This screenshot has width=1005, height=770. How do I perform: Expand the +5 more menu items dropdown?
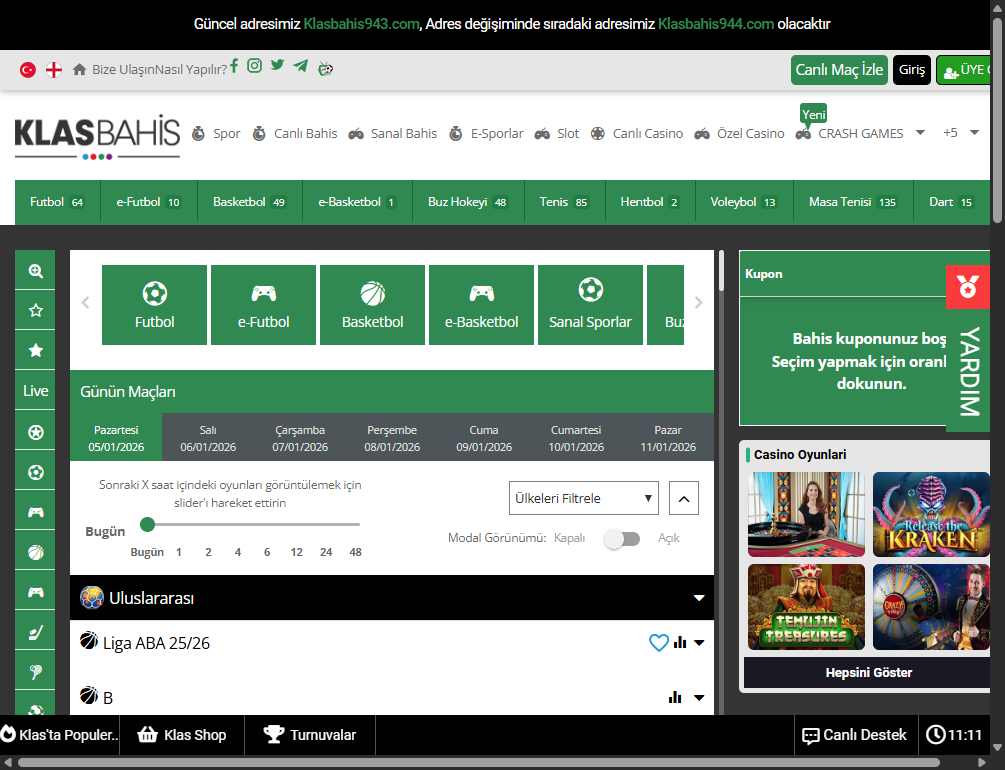tap(961, 133)
